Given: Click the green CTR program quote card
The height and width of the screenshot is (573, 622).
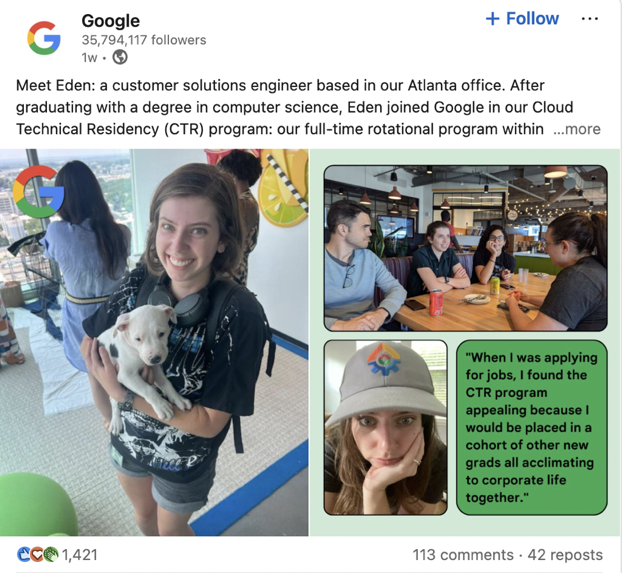Looking at the screenshot, I should click(x=532, y=427).
